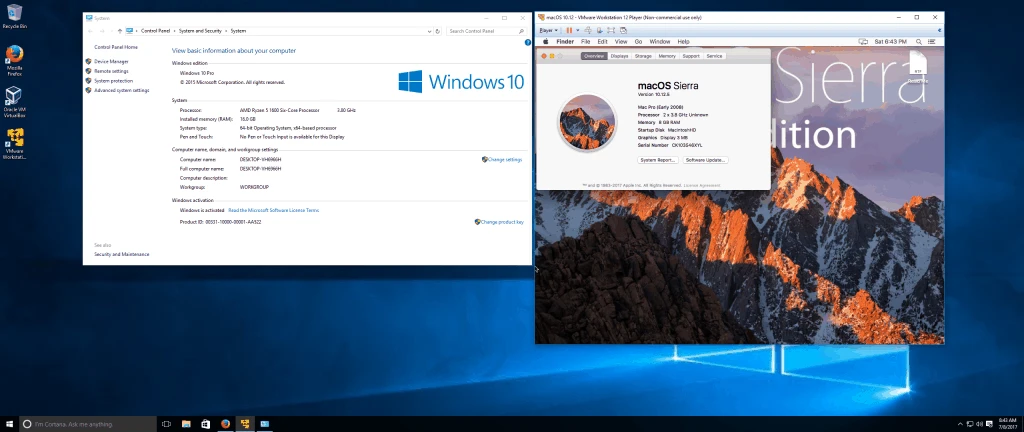
Task: Open Action Center notifications icon
Action: (989, 424)
